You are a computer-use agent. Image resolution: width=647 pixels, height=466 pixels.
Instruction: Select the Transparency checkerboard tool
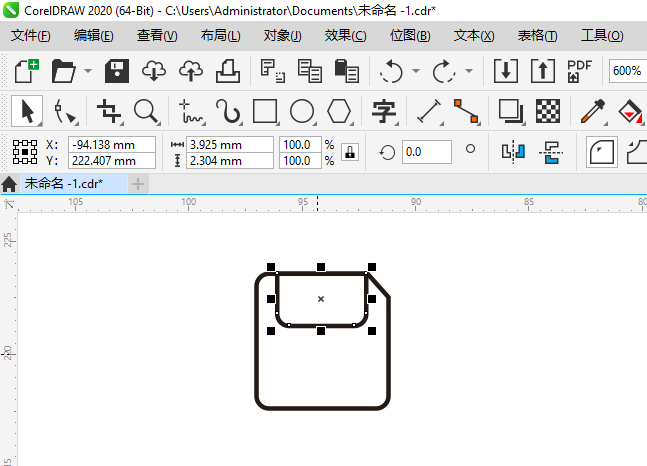coord(548,111)
